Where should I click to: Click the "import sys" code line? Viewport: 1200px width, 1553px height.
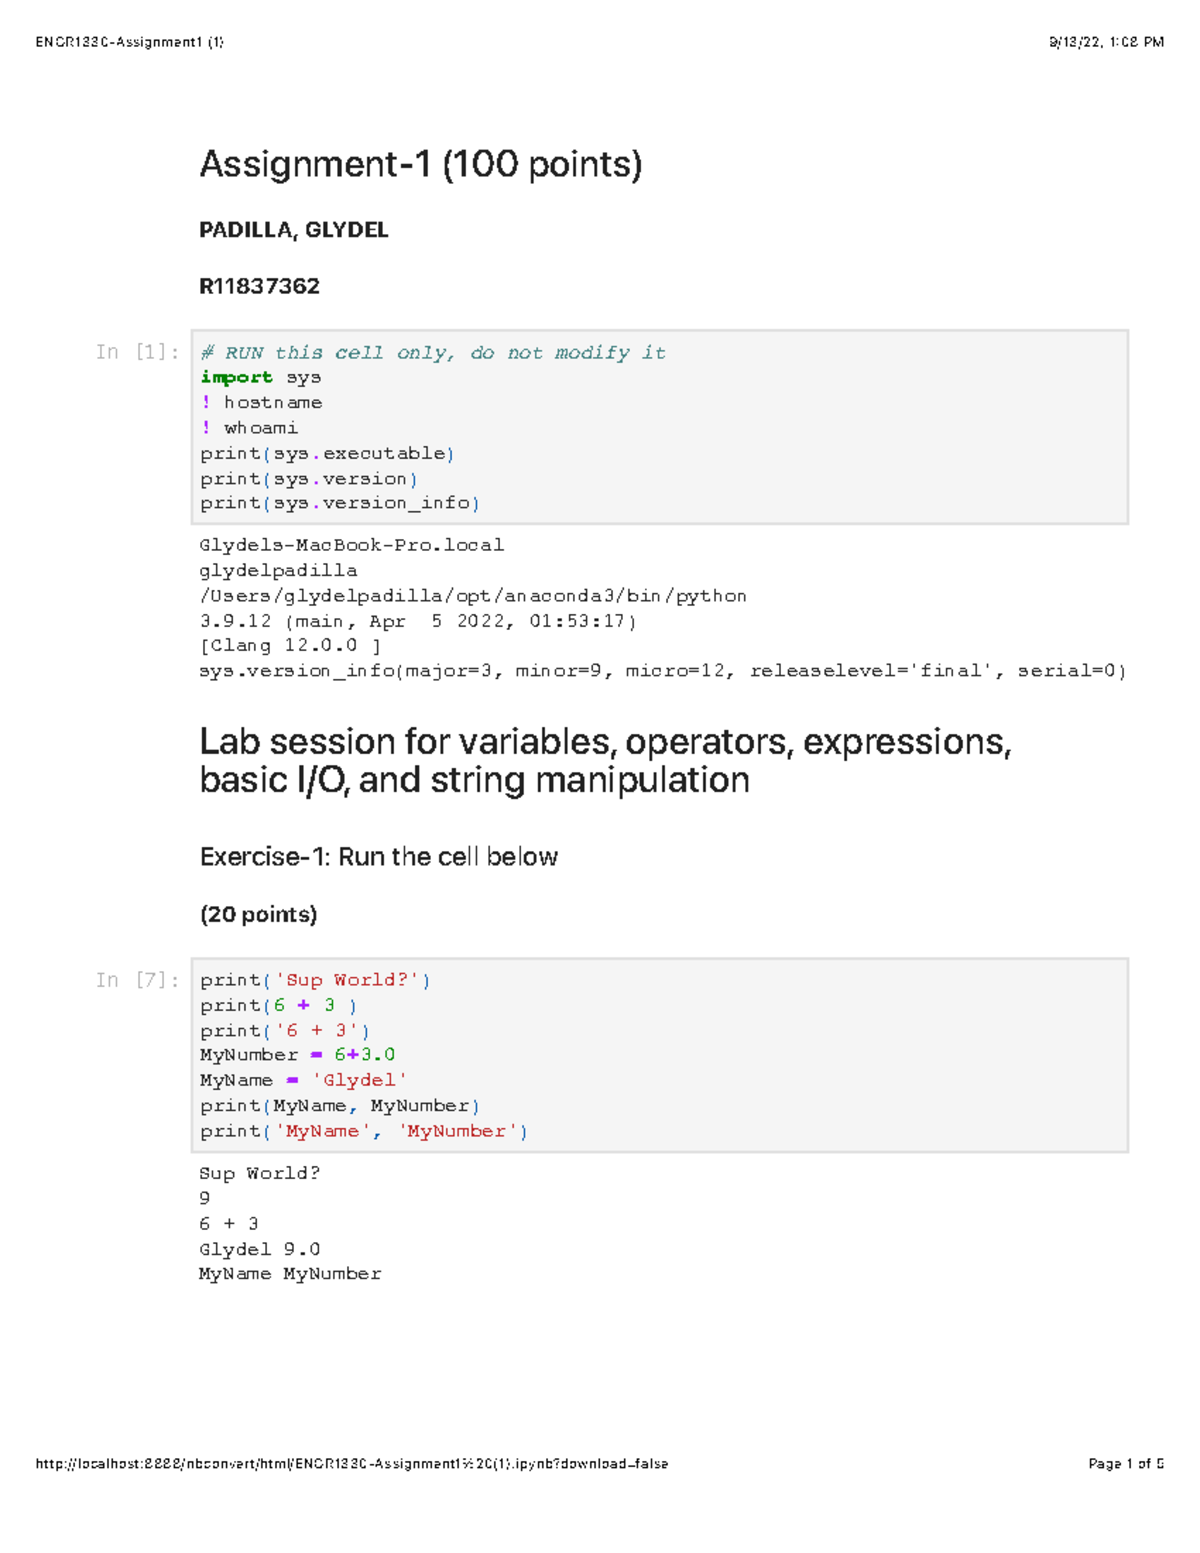point(260,377)
